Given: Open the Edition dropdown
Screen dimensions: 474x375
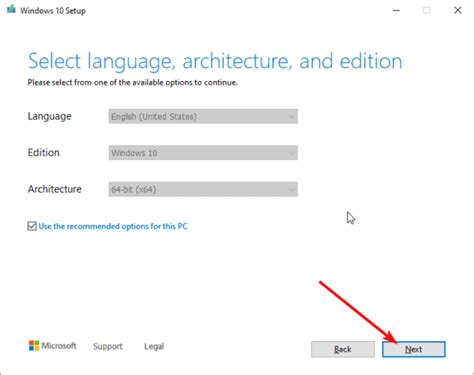Looking at the screenshot, I should coord(203,153).
